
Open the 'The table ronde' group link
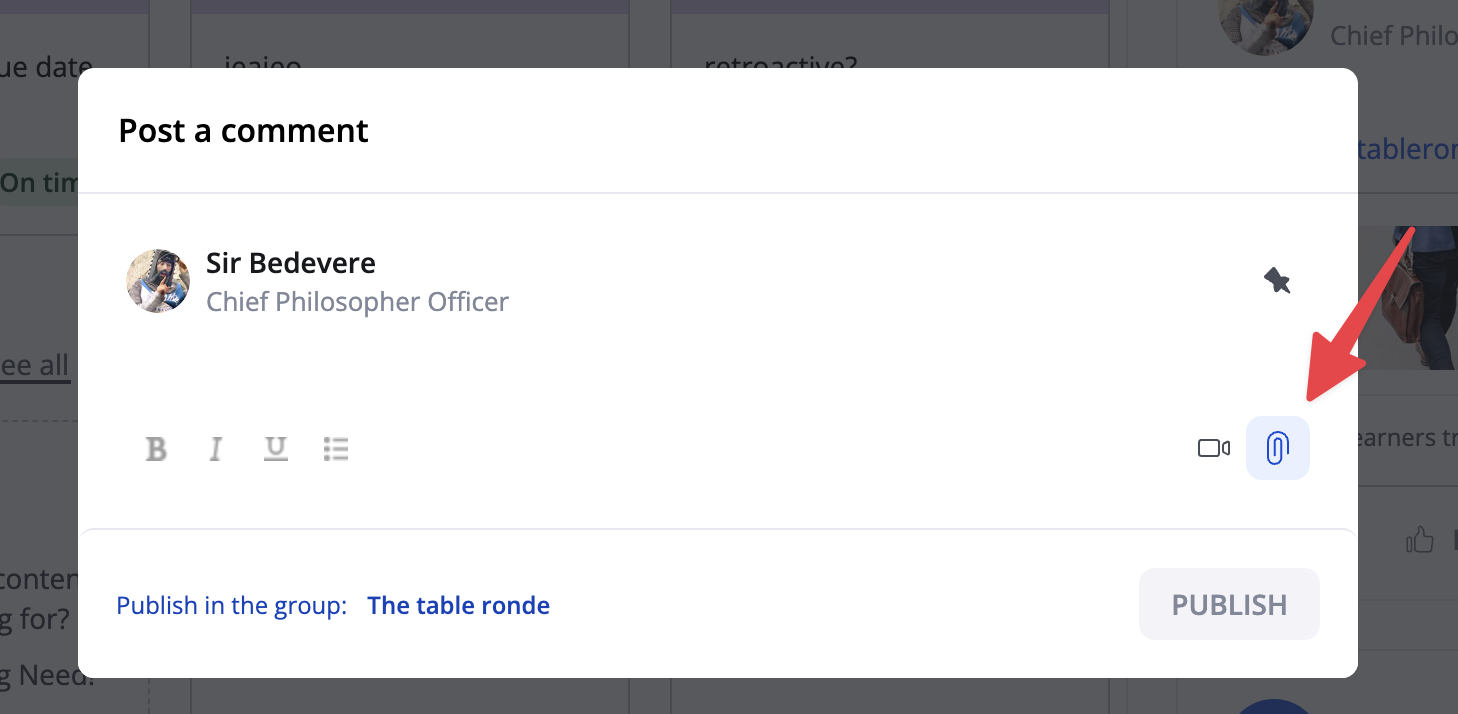click(x=459, y=605)
